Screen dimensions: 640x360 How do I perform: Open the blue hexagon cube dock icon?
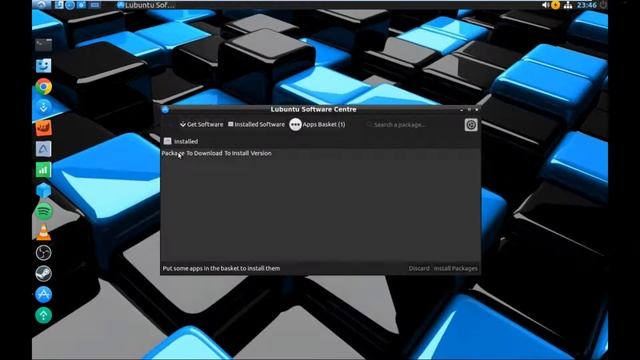[43, 191]
